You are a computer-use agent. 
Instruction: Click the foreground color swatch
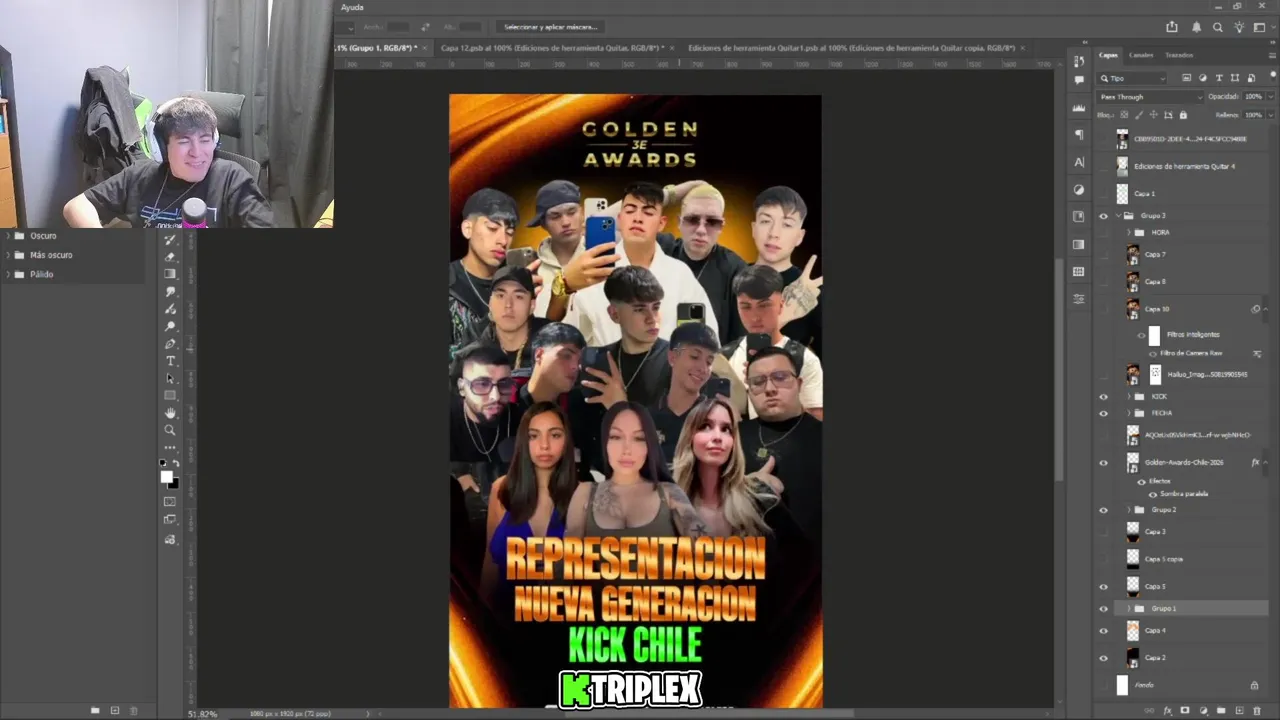click(x=166, y=477)
